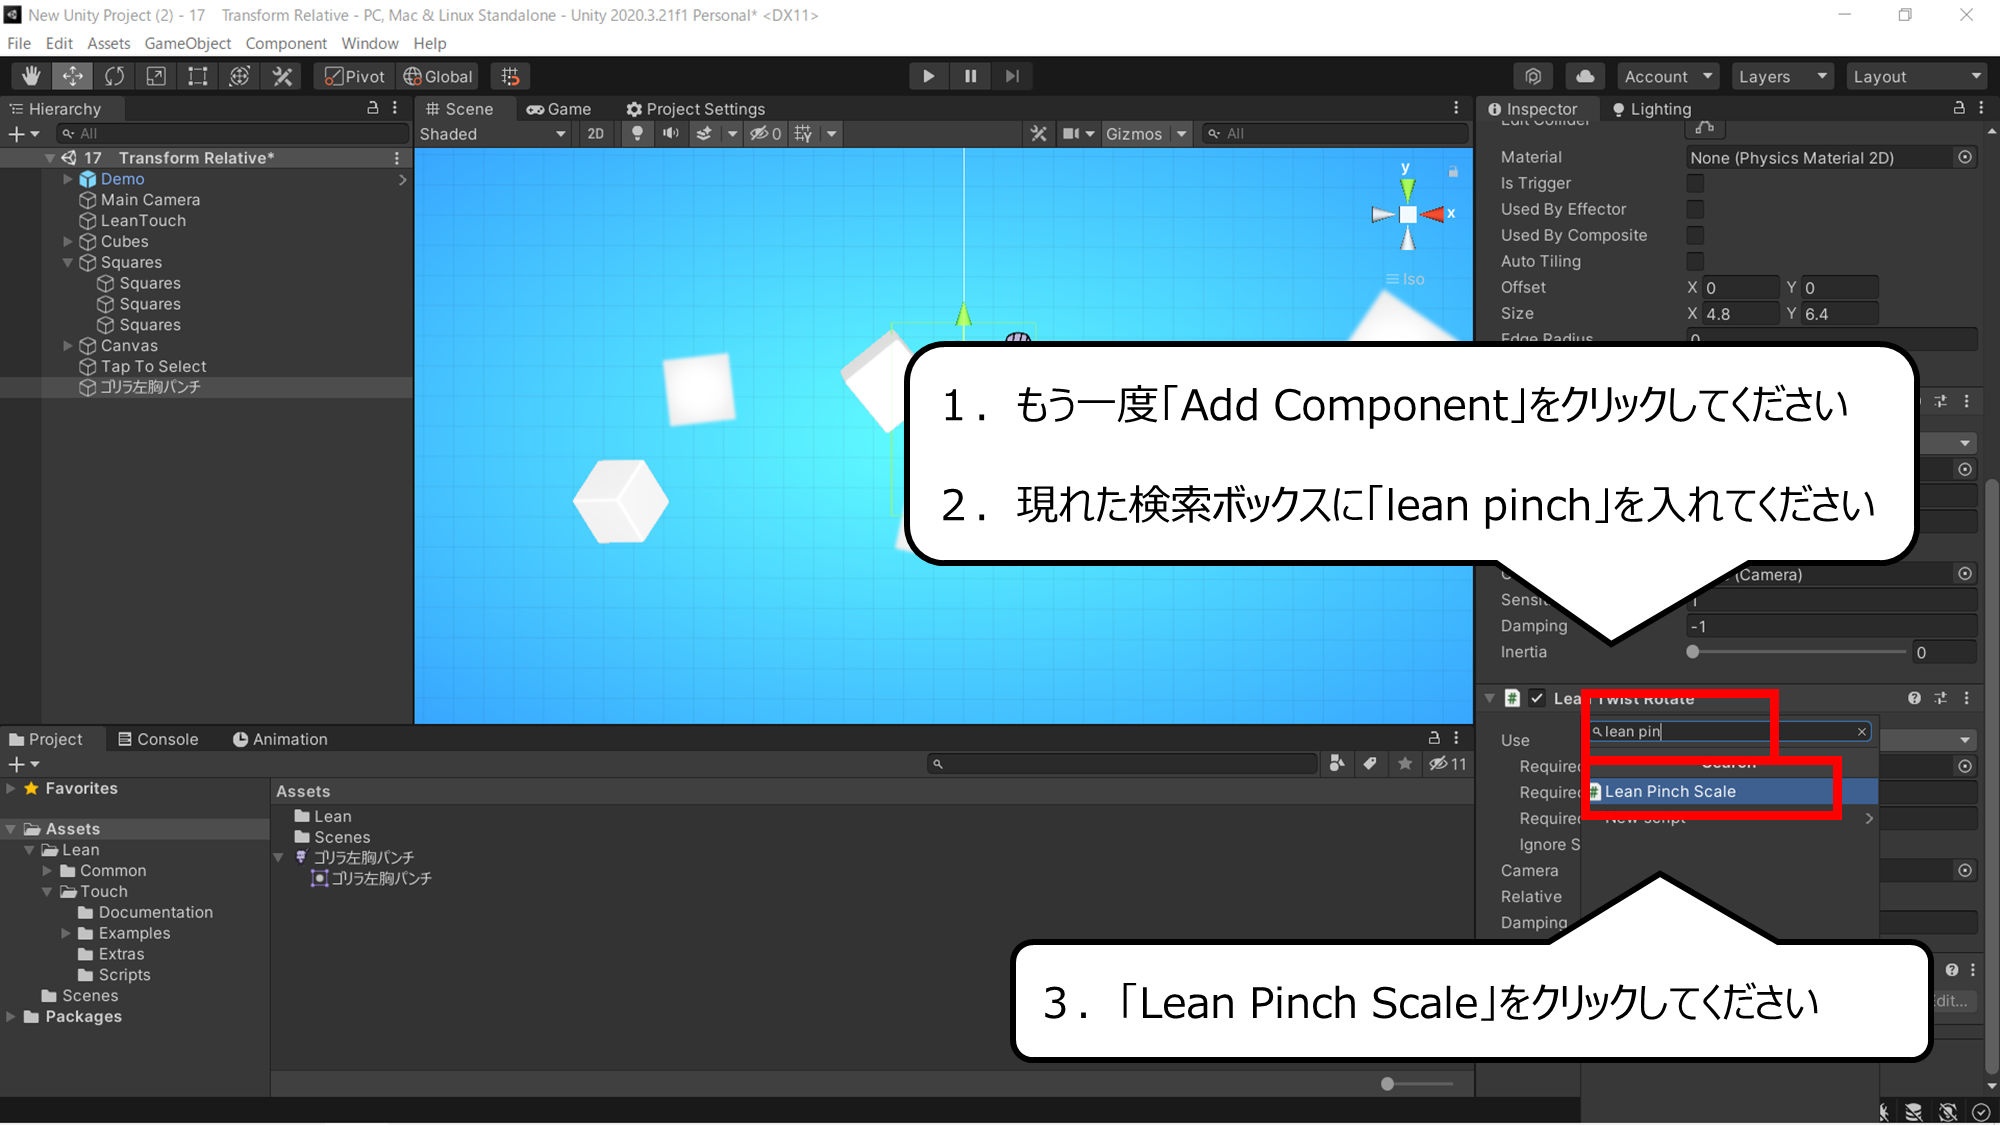Switch to the Lighting tab
Image resolution: width=2000 pixels, height=1125 pixels.
(x=1651, y=109)
